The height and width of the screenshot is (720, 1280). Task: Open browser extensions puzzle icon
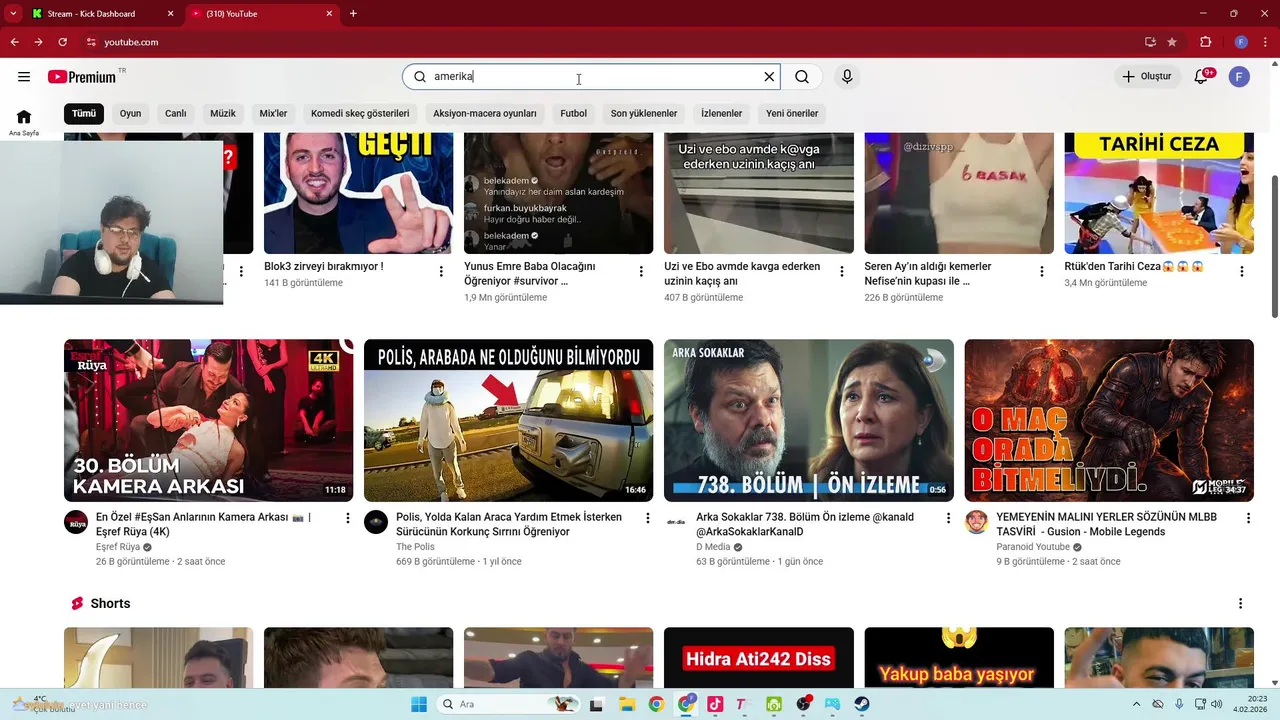[1206, 42]
